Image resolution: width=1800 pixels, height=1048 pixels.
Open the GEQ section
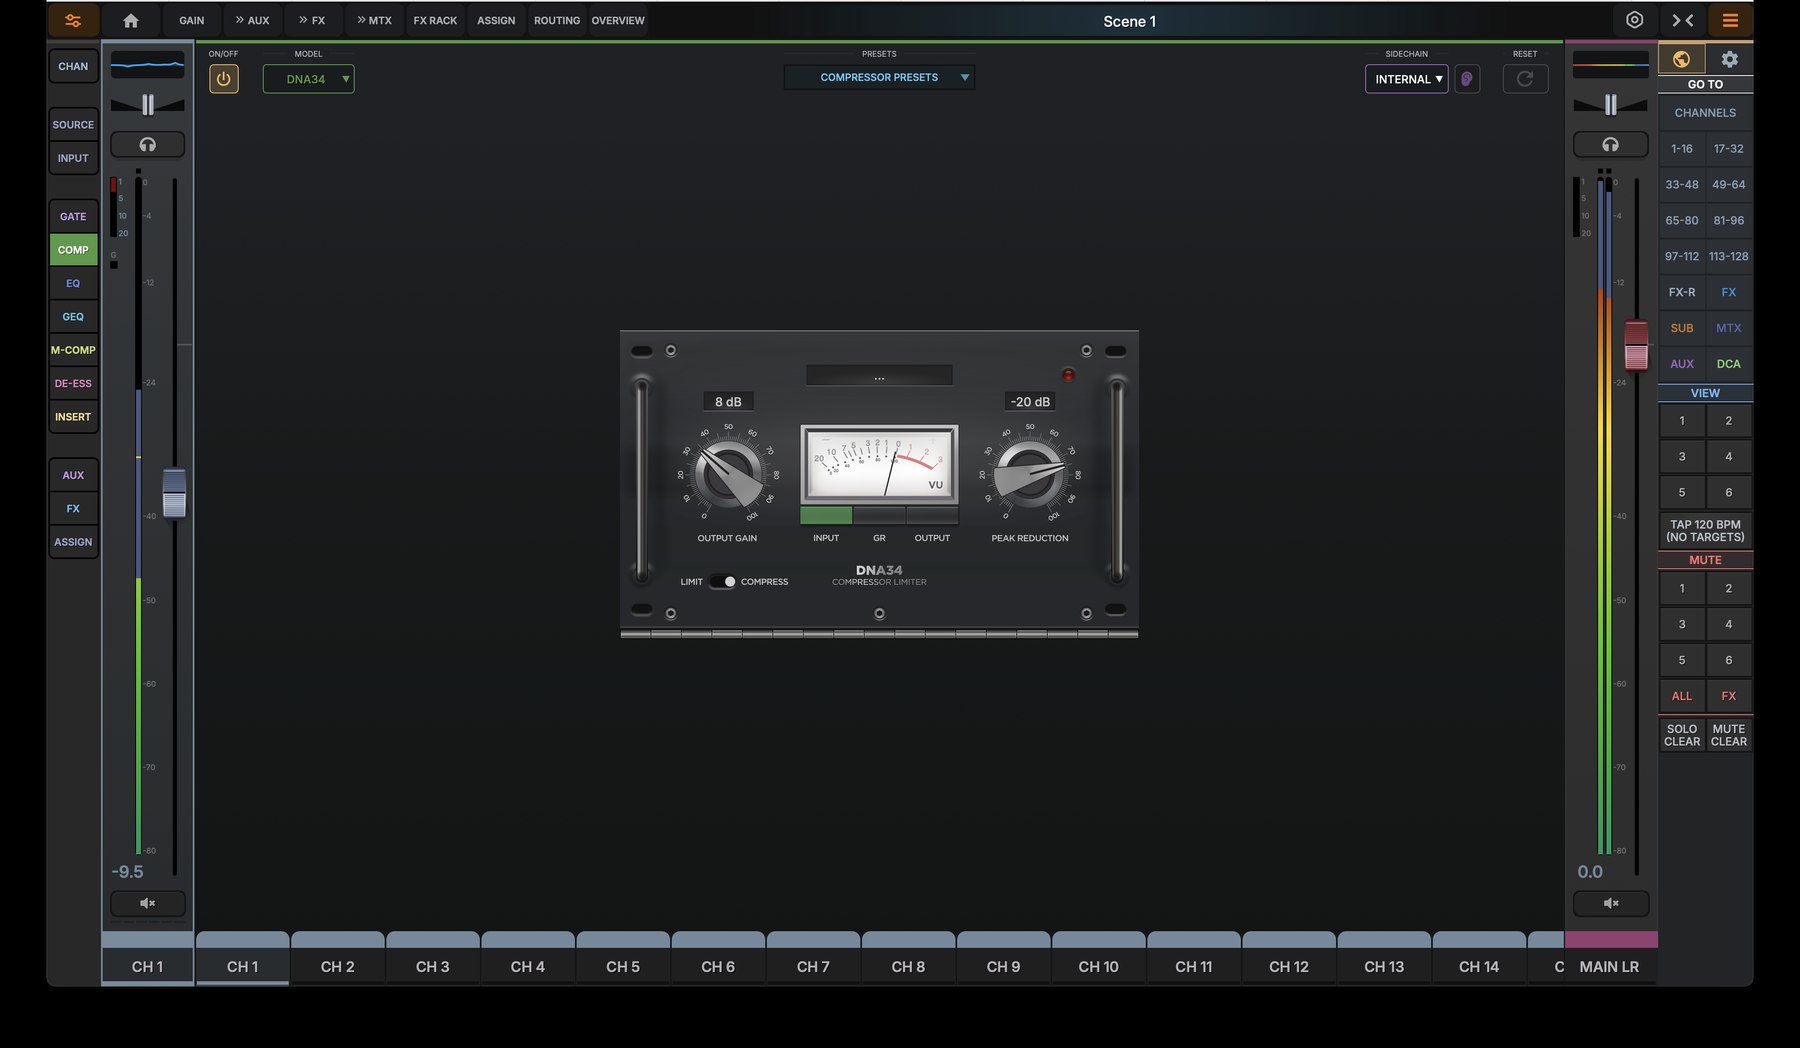coord(73,317)
